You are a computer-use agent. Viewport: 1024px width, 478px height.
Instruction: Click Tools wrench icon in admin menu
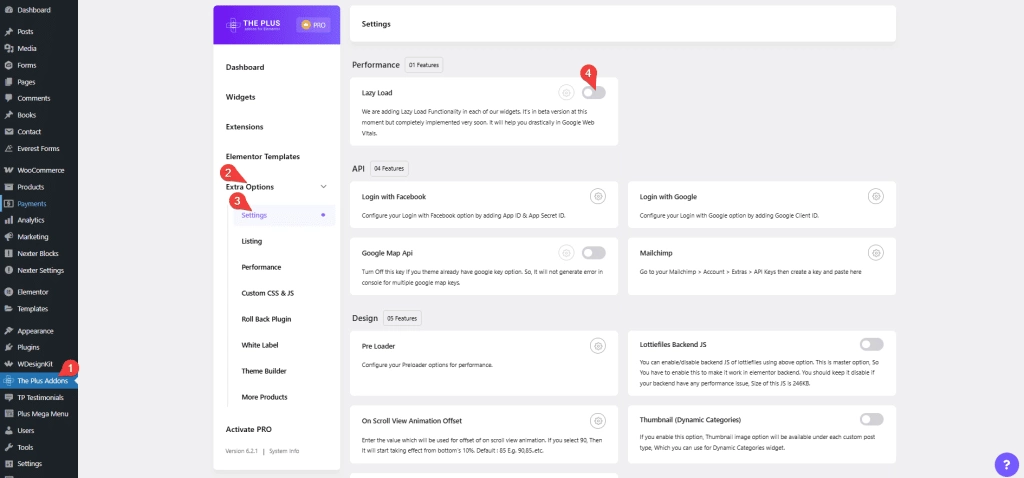tap(8, 447)
